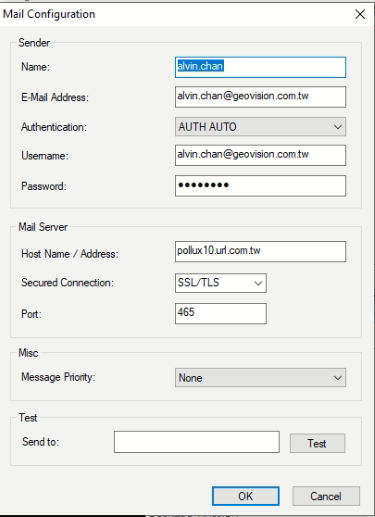Open the Authentication dropdown showing AUTH AUTO

pyautogui.click(x=260, y=127)
